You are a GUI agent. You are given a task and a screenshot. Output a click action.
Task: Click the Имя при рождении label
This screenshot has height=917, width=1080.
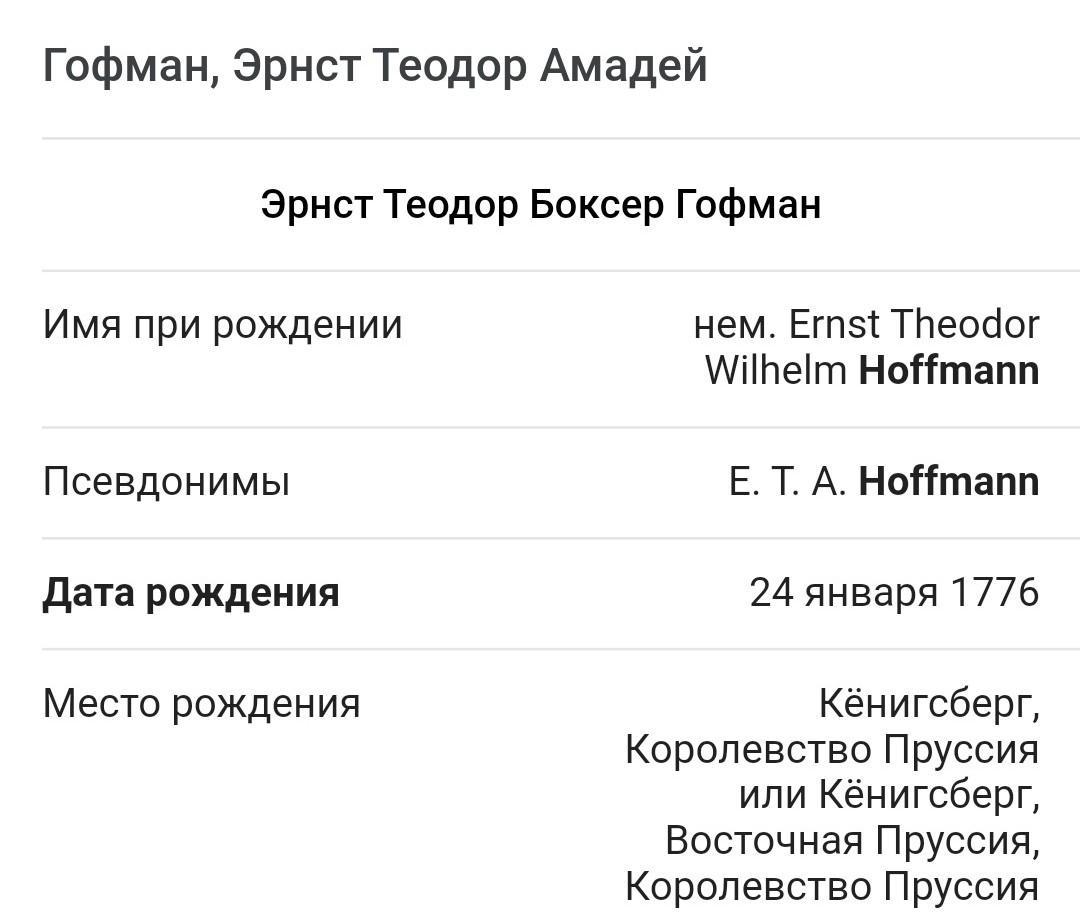coord(222,325)
